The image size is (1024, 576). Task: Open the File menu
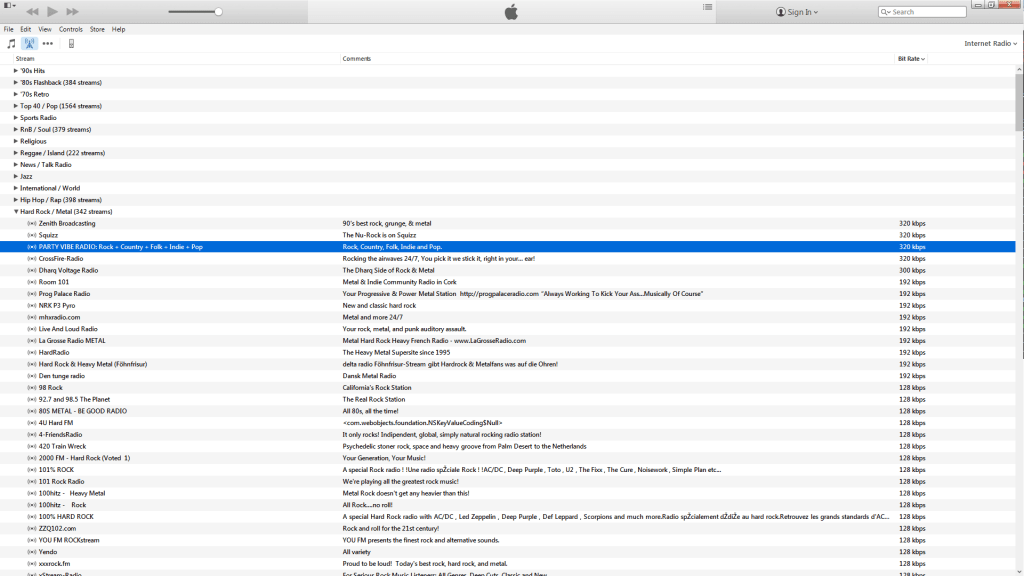point(8,29)
